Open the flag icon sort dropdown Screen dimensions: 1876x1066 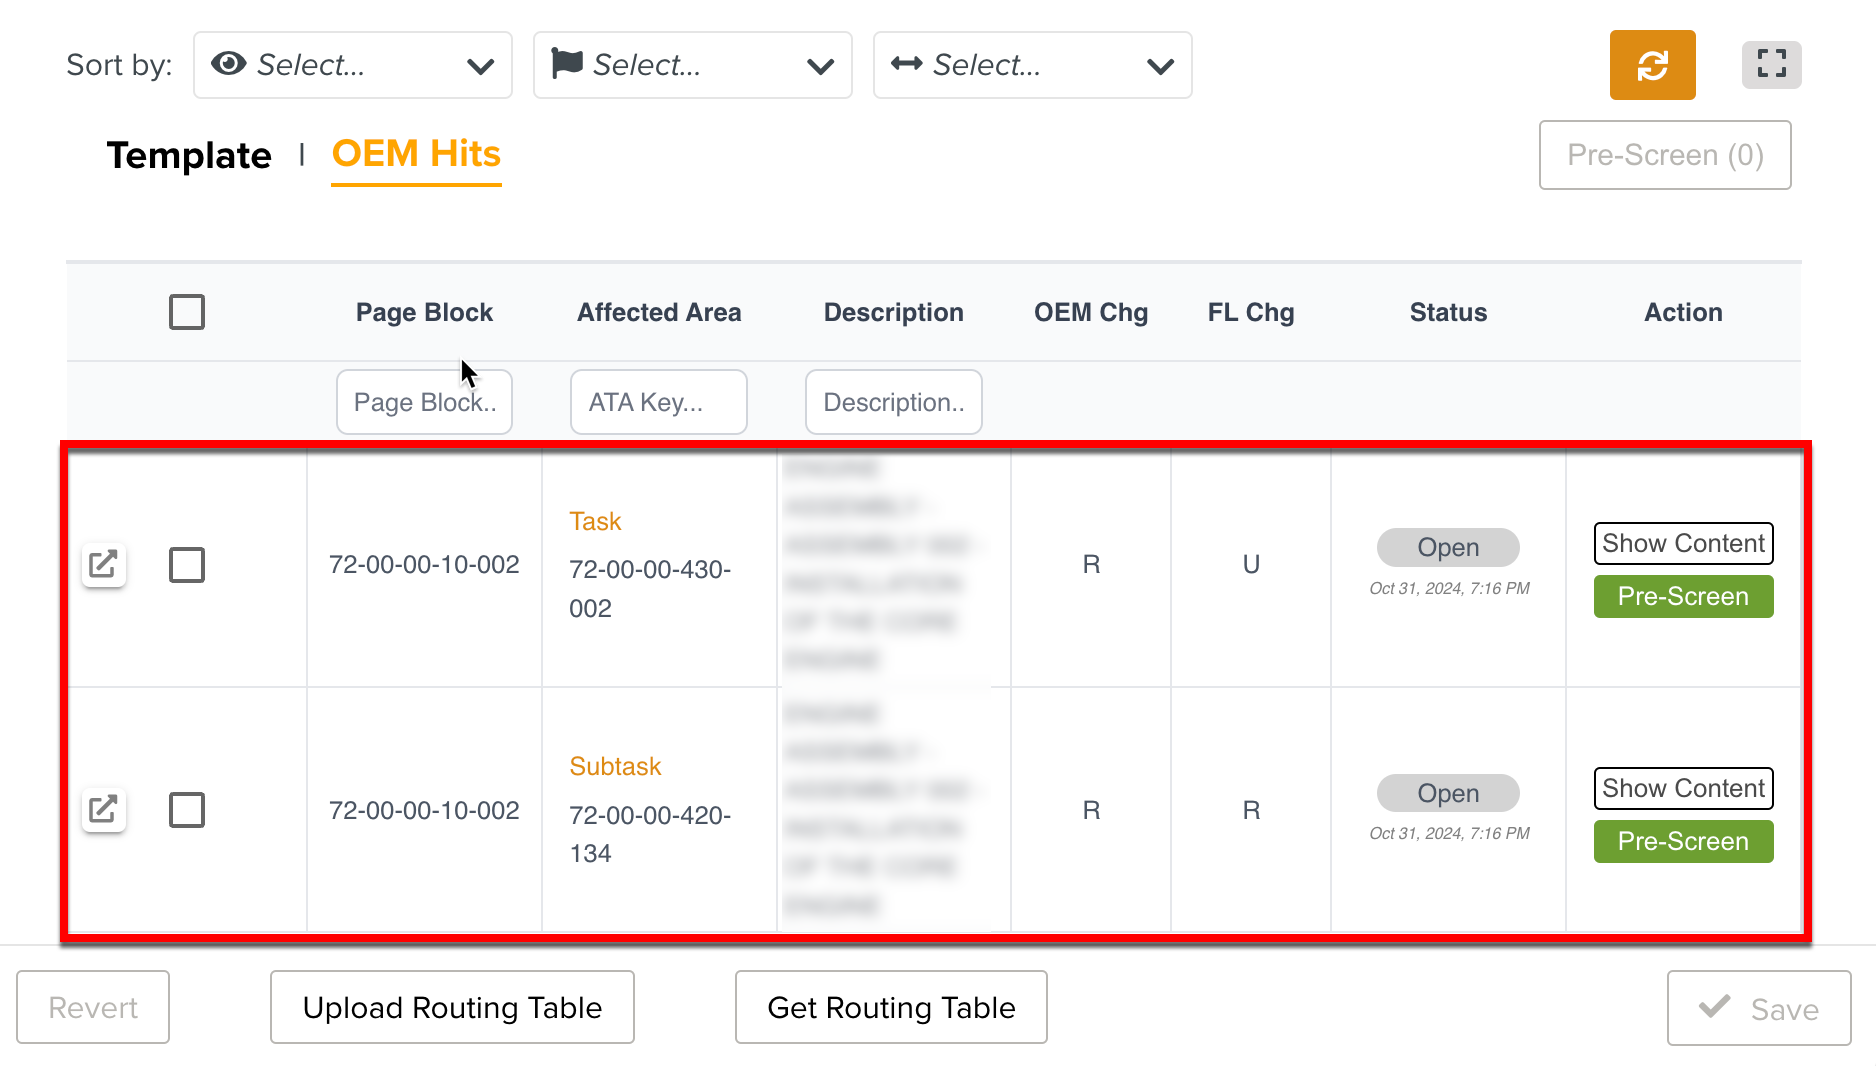click(x=692, y=65)
